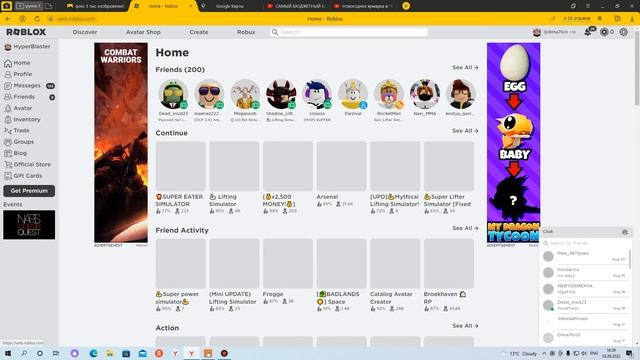Open chat settings gear icon

[x=625, y=232]
